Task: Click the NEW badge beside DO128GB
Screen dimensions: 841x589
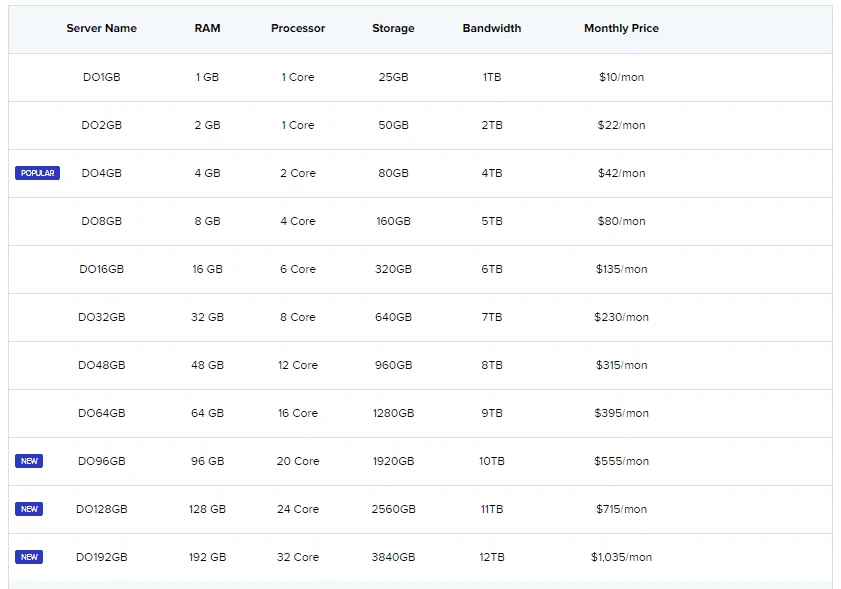Action: point(29,508)
